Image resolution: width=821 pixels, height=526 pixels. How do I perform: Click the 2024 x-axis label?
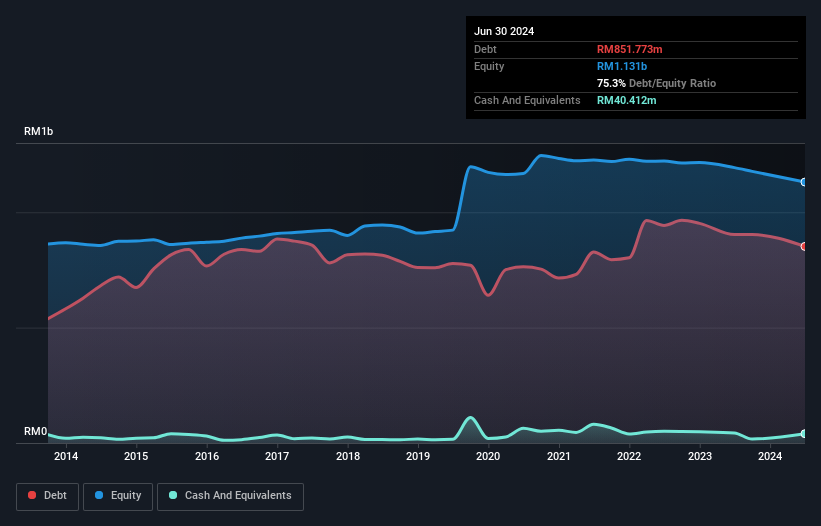click(x=770, y=456)
